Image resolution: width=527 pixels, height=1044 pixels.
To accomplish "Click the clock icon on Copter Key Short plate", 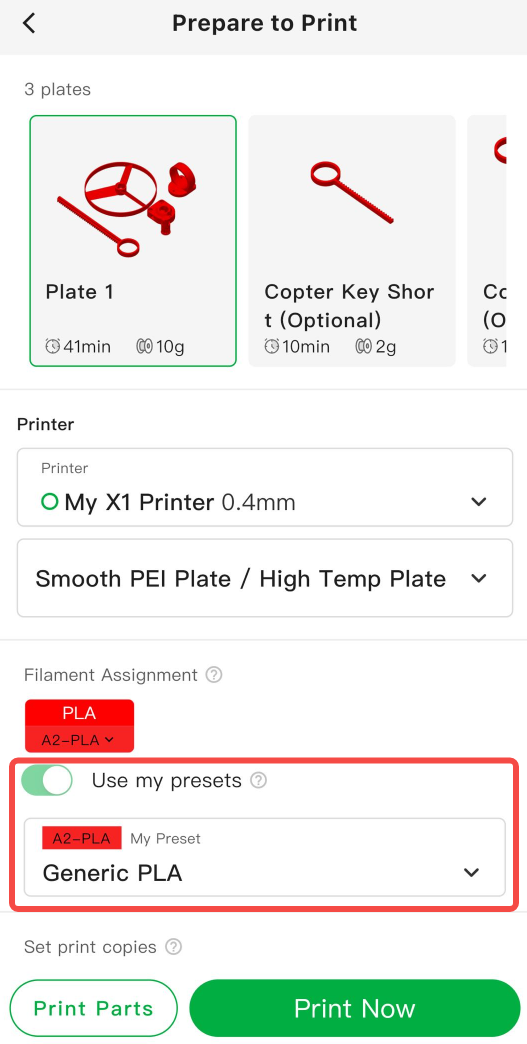I will click(x=271, y=346).
